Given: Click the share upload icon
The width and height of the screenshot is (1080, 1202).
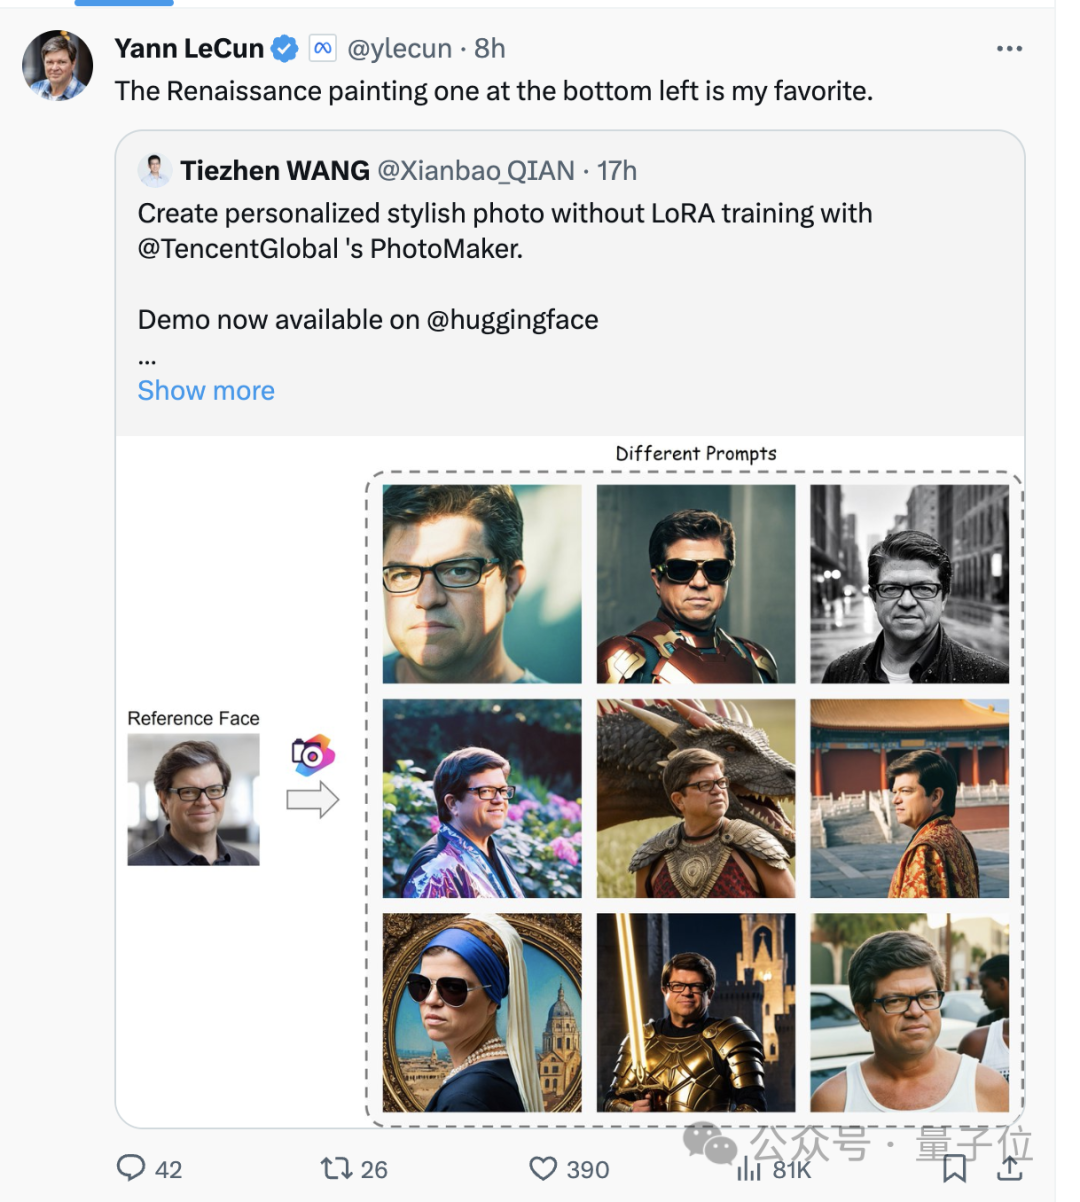Looking at the screenshot, I should tap(1010, 1168).
